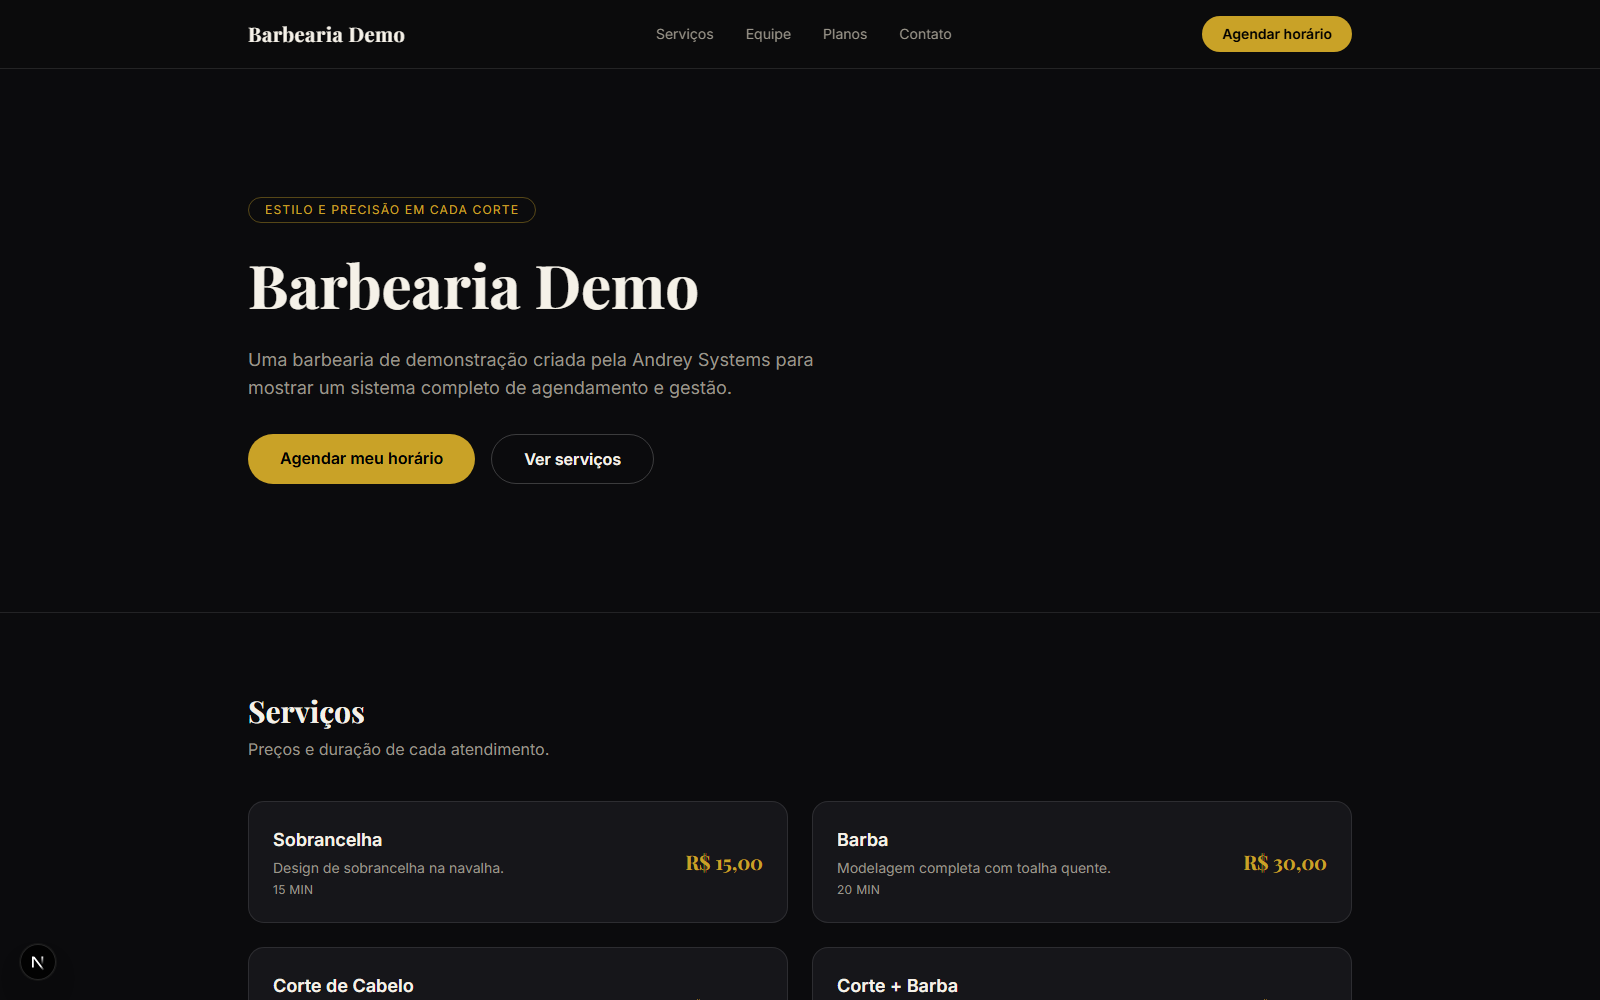Click Modelagem completa com toalha quente text
1600x1000 pixels.
coord(974,868)
